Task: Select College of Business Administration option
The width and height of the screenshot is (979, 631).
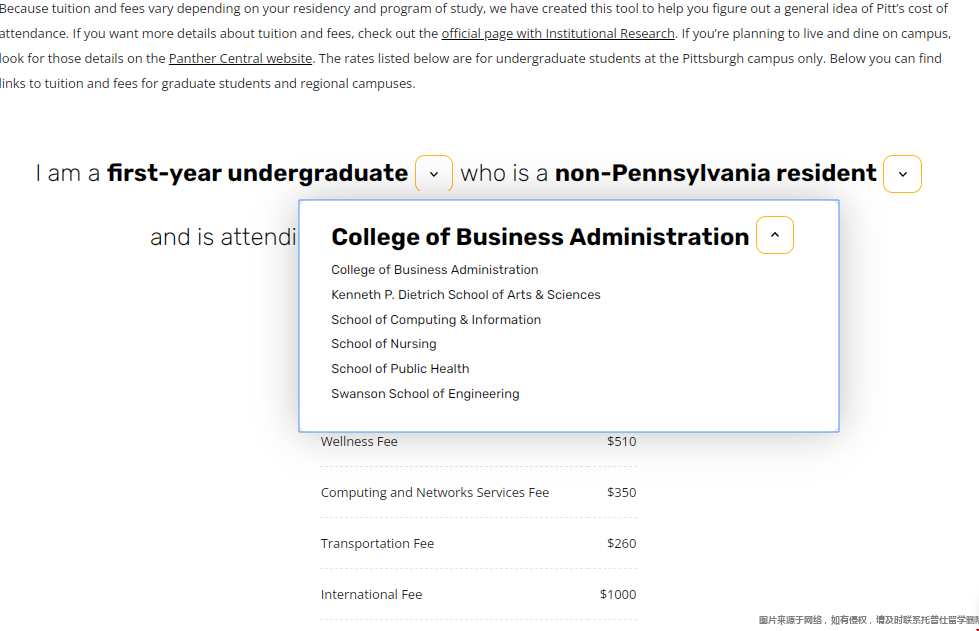Action: 435,270
